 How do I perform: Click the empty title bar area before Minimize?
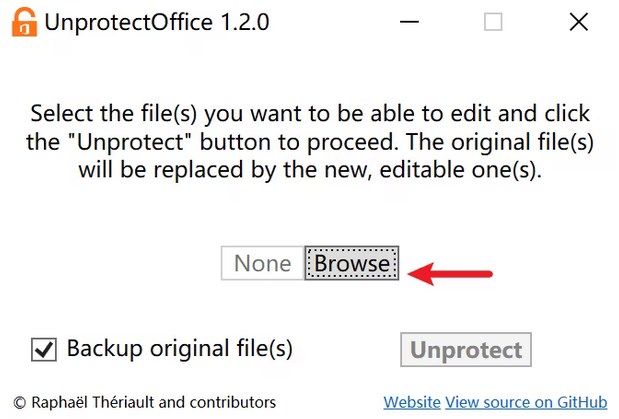pyautogui.click(x=330, y=22)
